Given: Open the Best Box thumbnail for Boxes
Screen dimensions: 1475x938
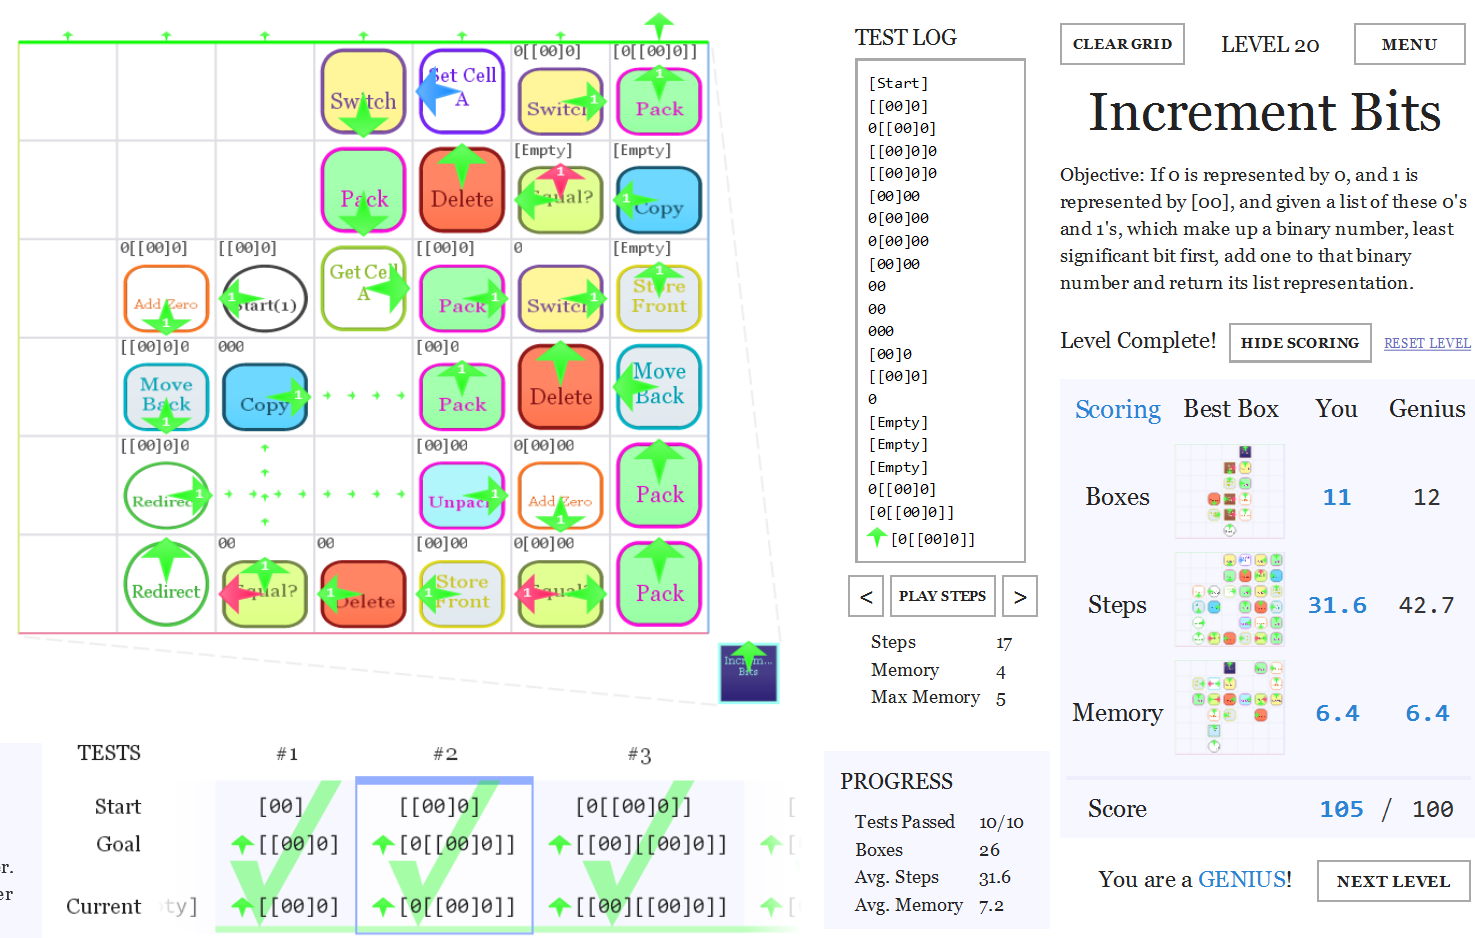Looking at the screenshot, I should pos(1230,492).
